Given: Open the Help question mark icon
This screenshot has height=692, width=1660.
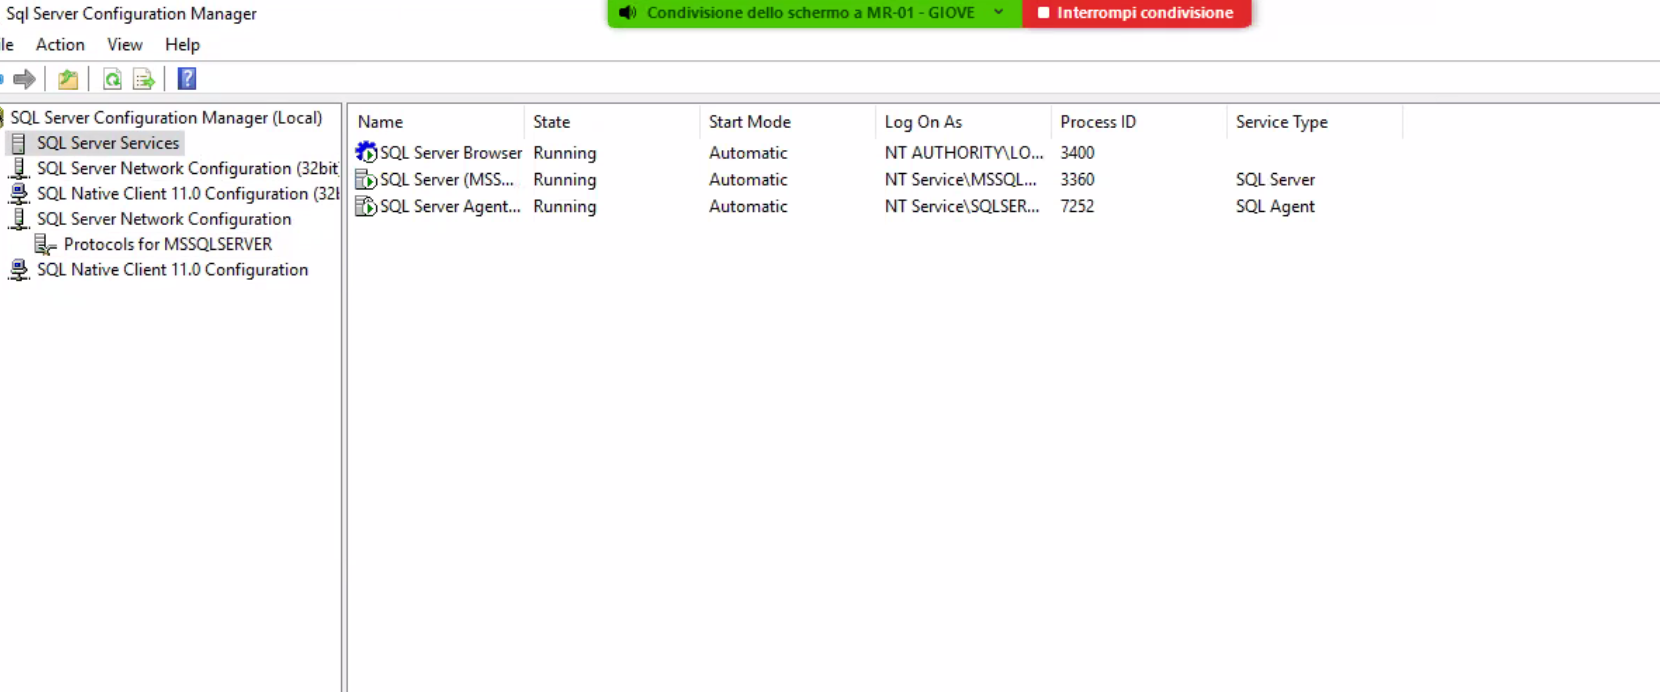Looking at the screenshot, I should (x=187, y=79).
